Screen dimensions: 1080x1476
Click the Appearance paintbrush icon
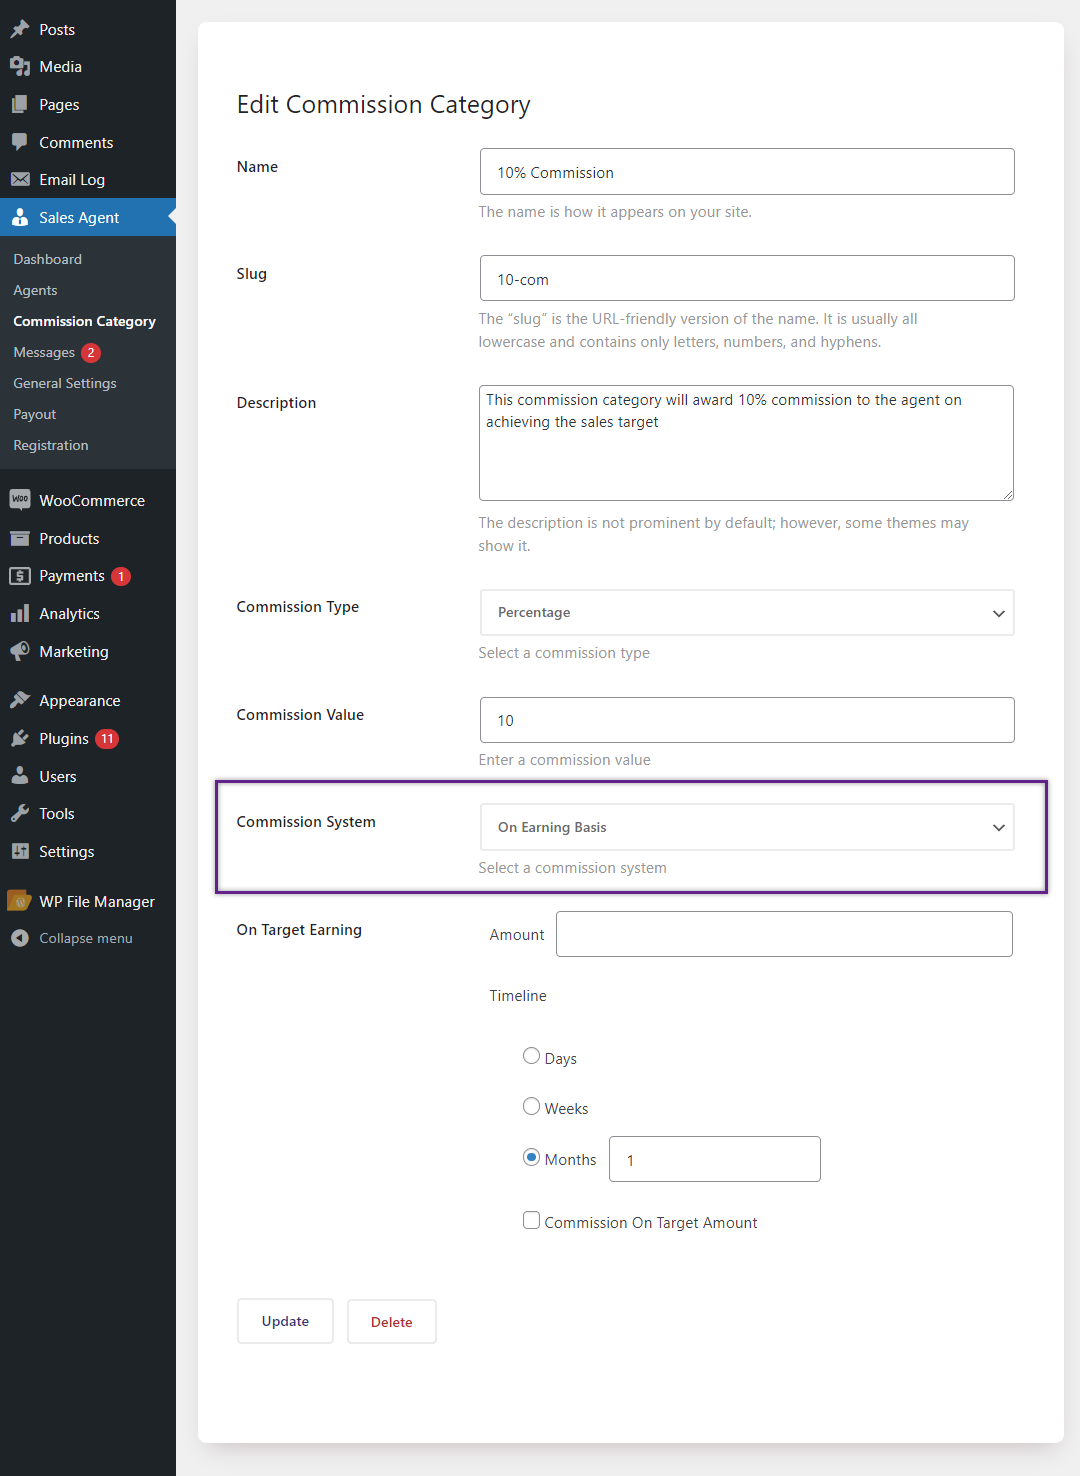[20, 700]
